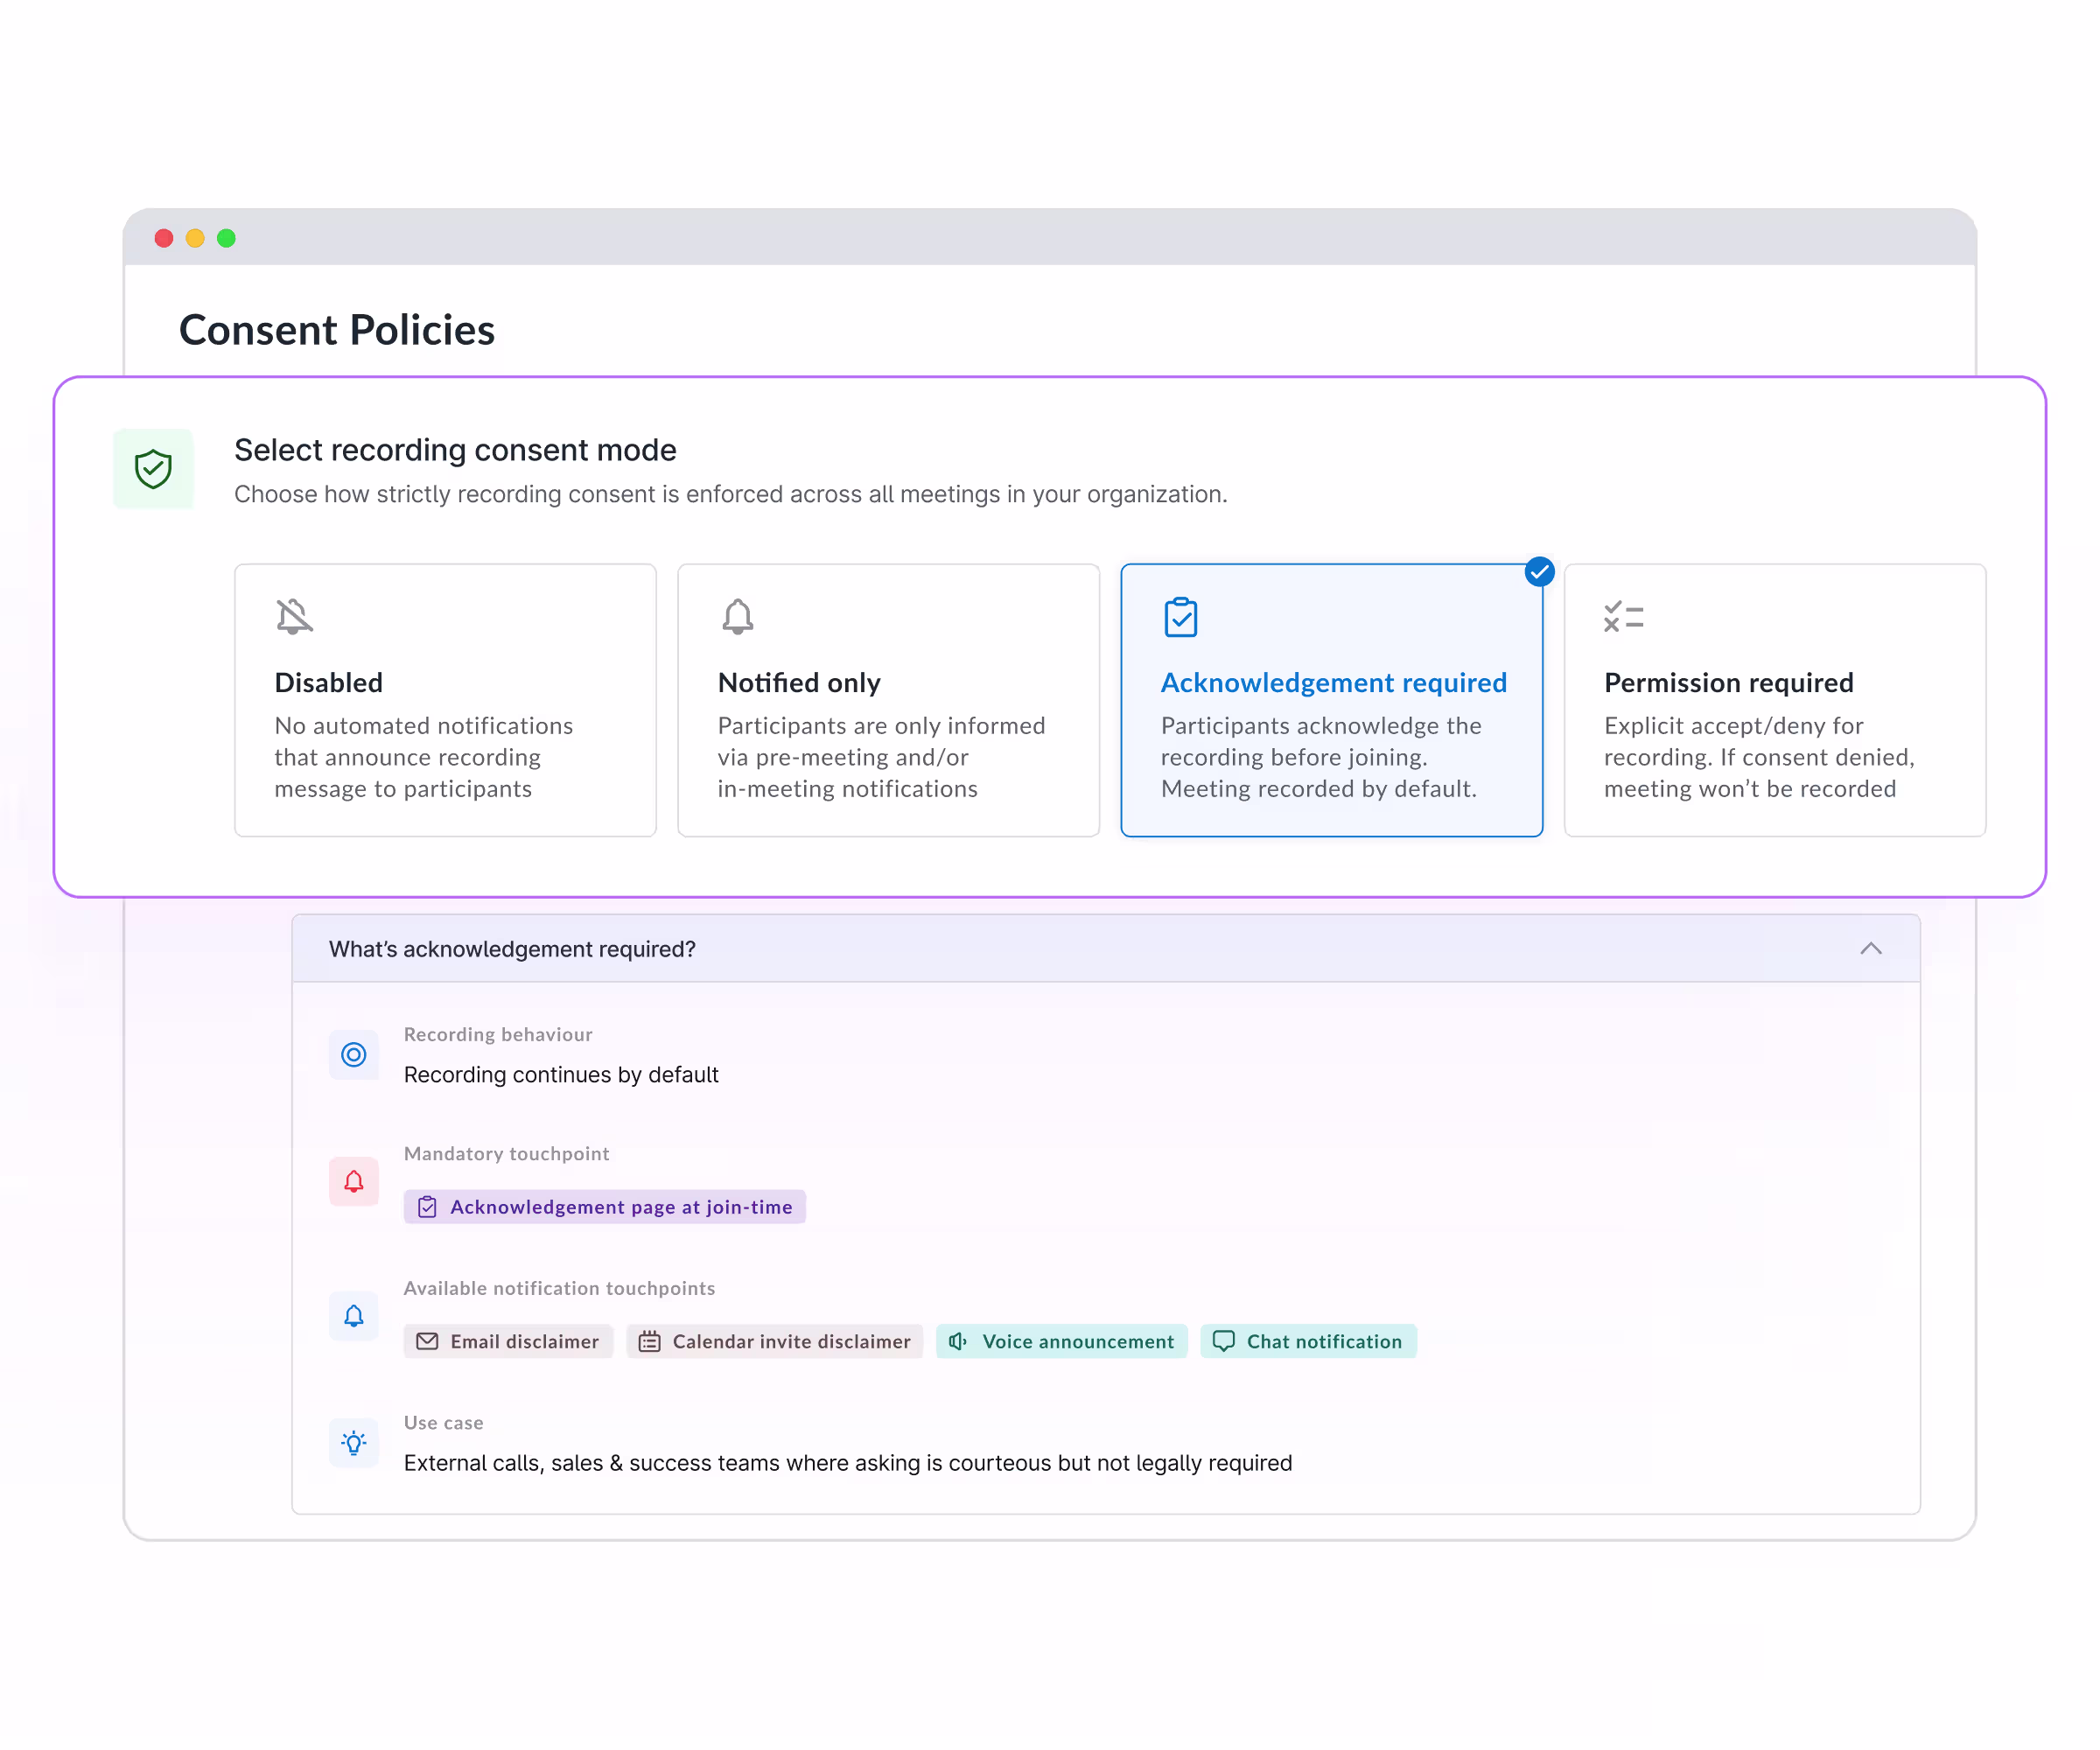Click the calendar icon in Calendar invite disclaimer
The width and height of the screenshot is (2100, 1750).
(650, 1342)
